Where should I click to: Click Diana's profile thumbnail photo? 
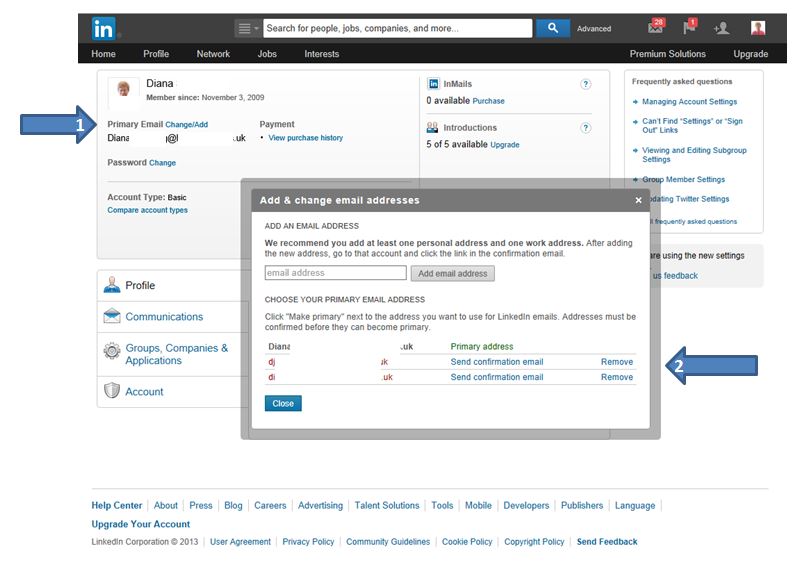click(123, 90)
